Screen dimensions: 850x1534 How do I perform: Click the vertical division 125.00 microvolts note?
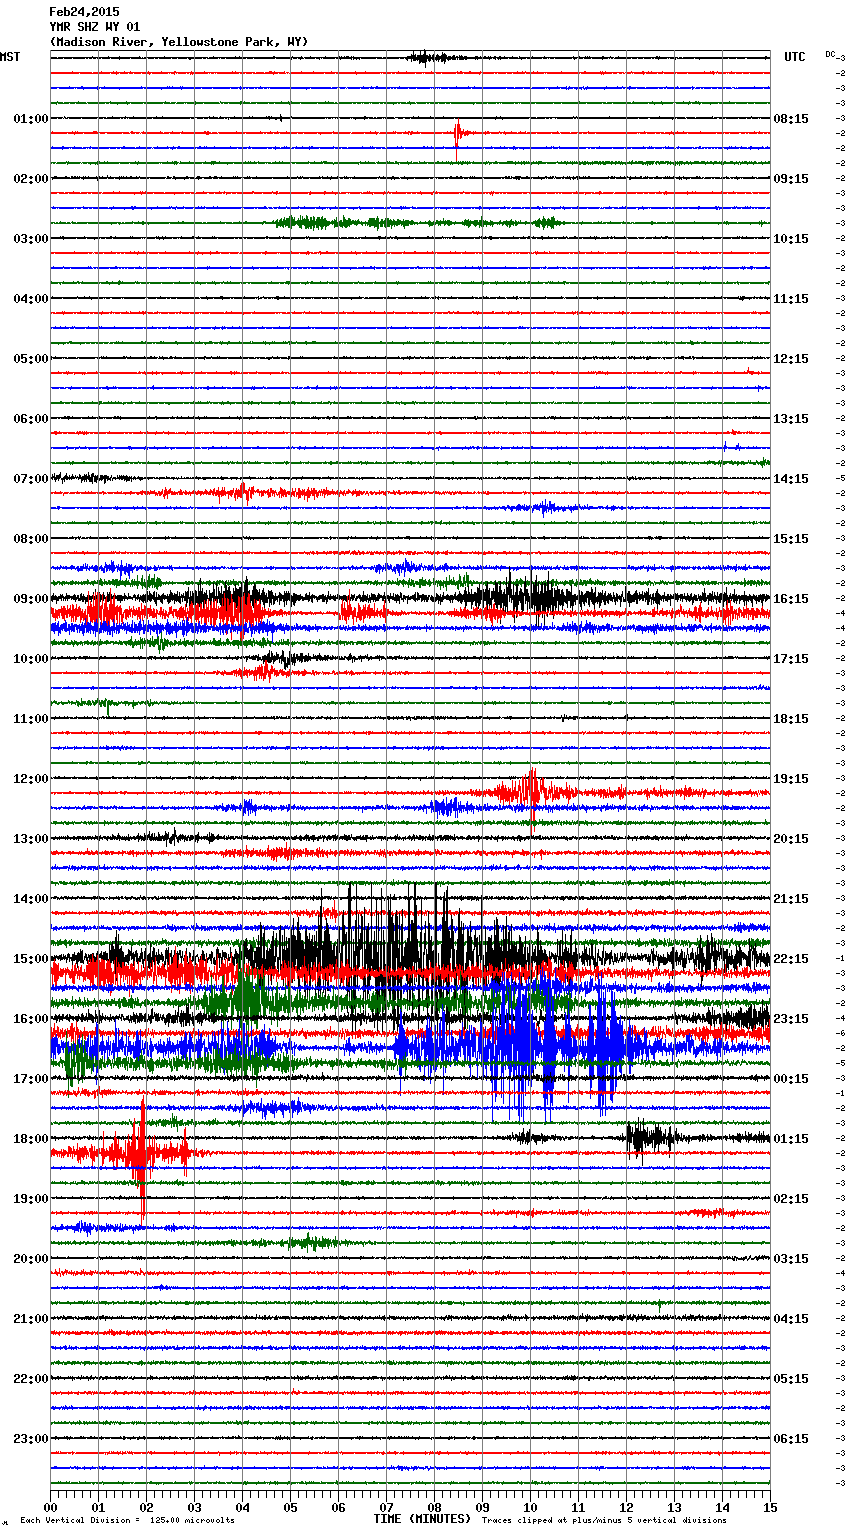pos(127,1520)
